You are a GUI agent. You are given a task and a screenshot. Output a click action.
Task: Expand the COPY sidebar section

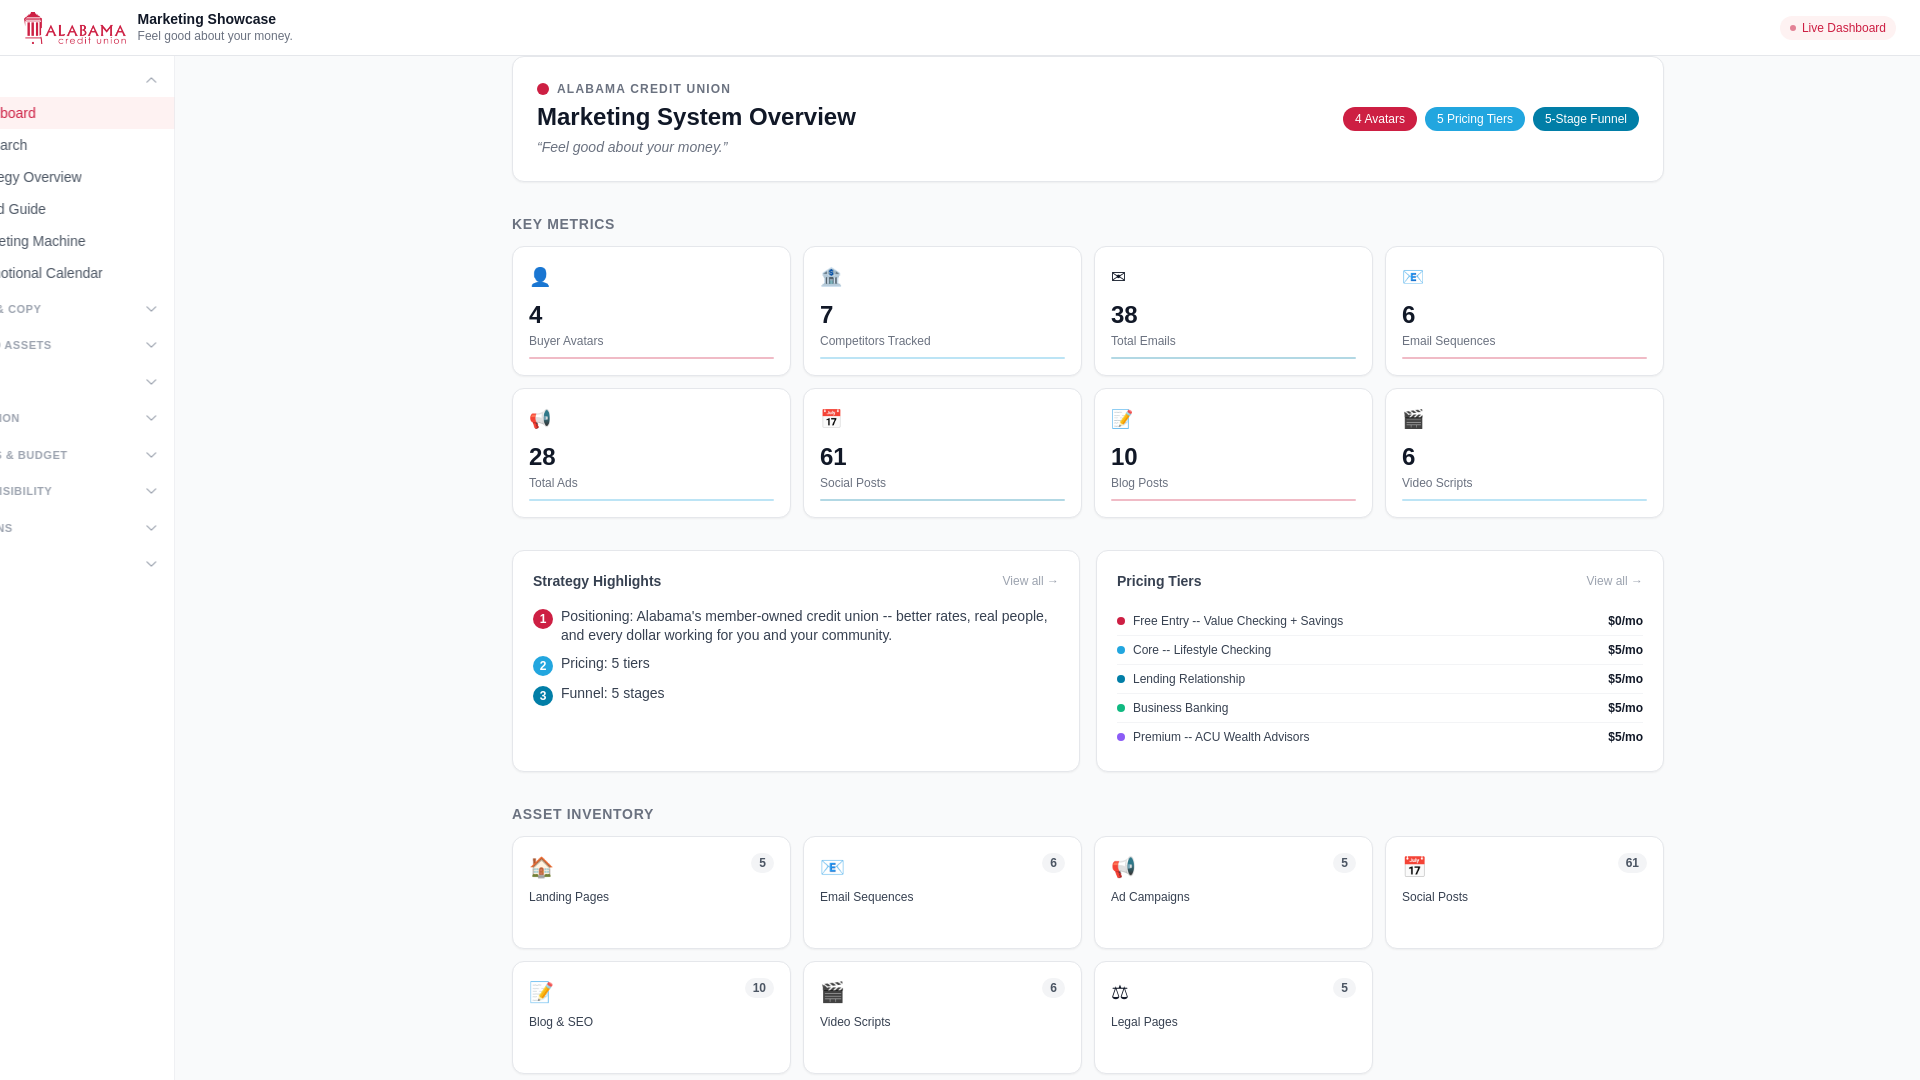[151, 309]
